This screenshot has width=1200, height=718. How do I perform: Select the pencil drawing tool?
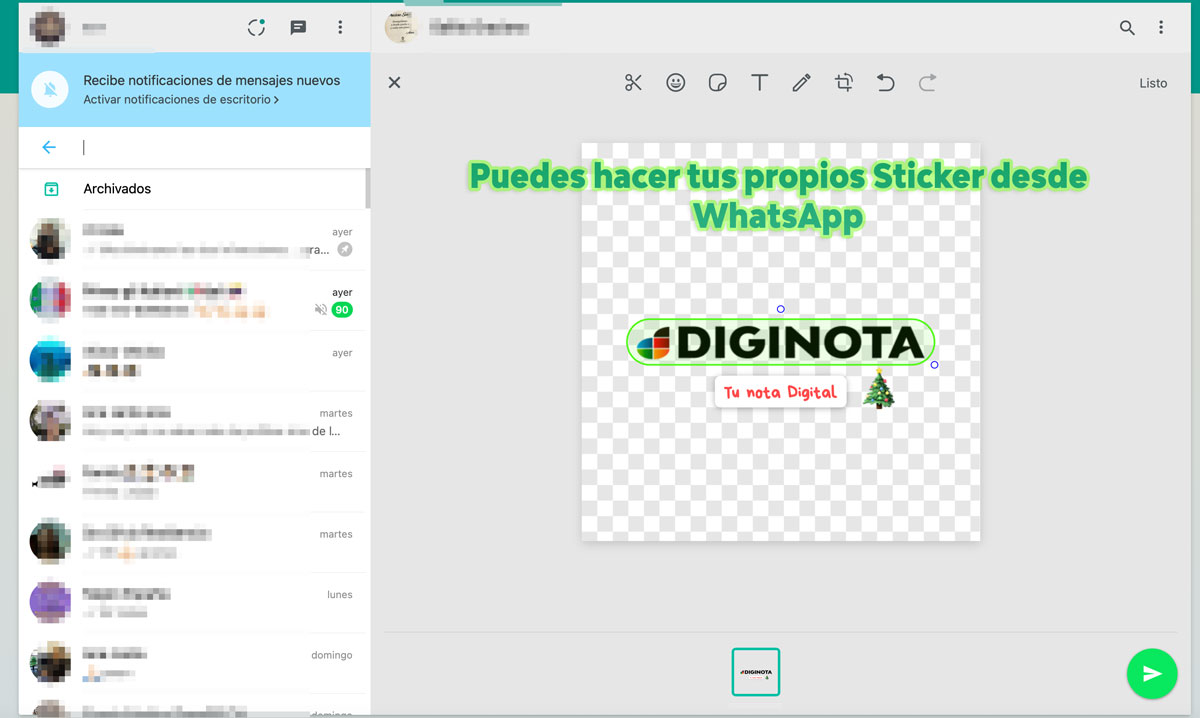tap(801, 83)
